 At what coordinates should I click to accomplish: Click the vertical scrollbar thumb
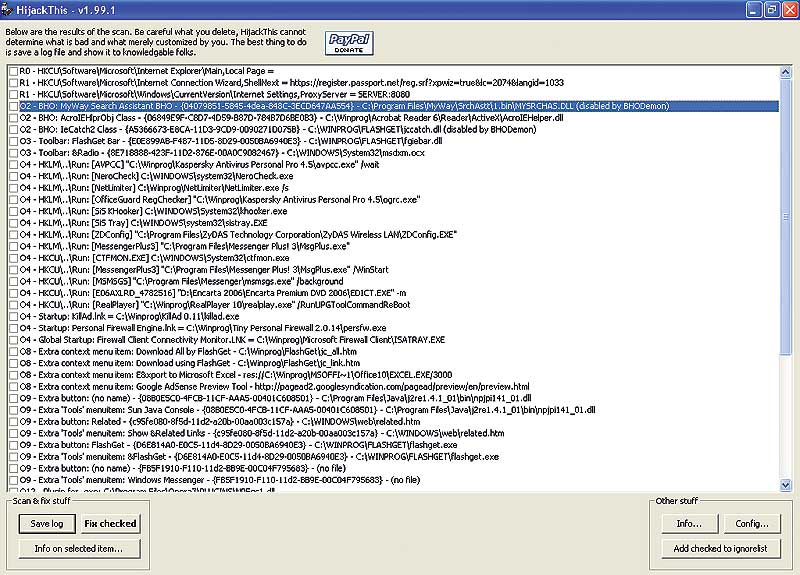pos(786,216)
